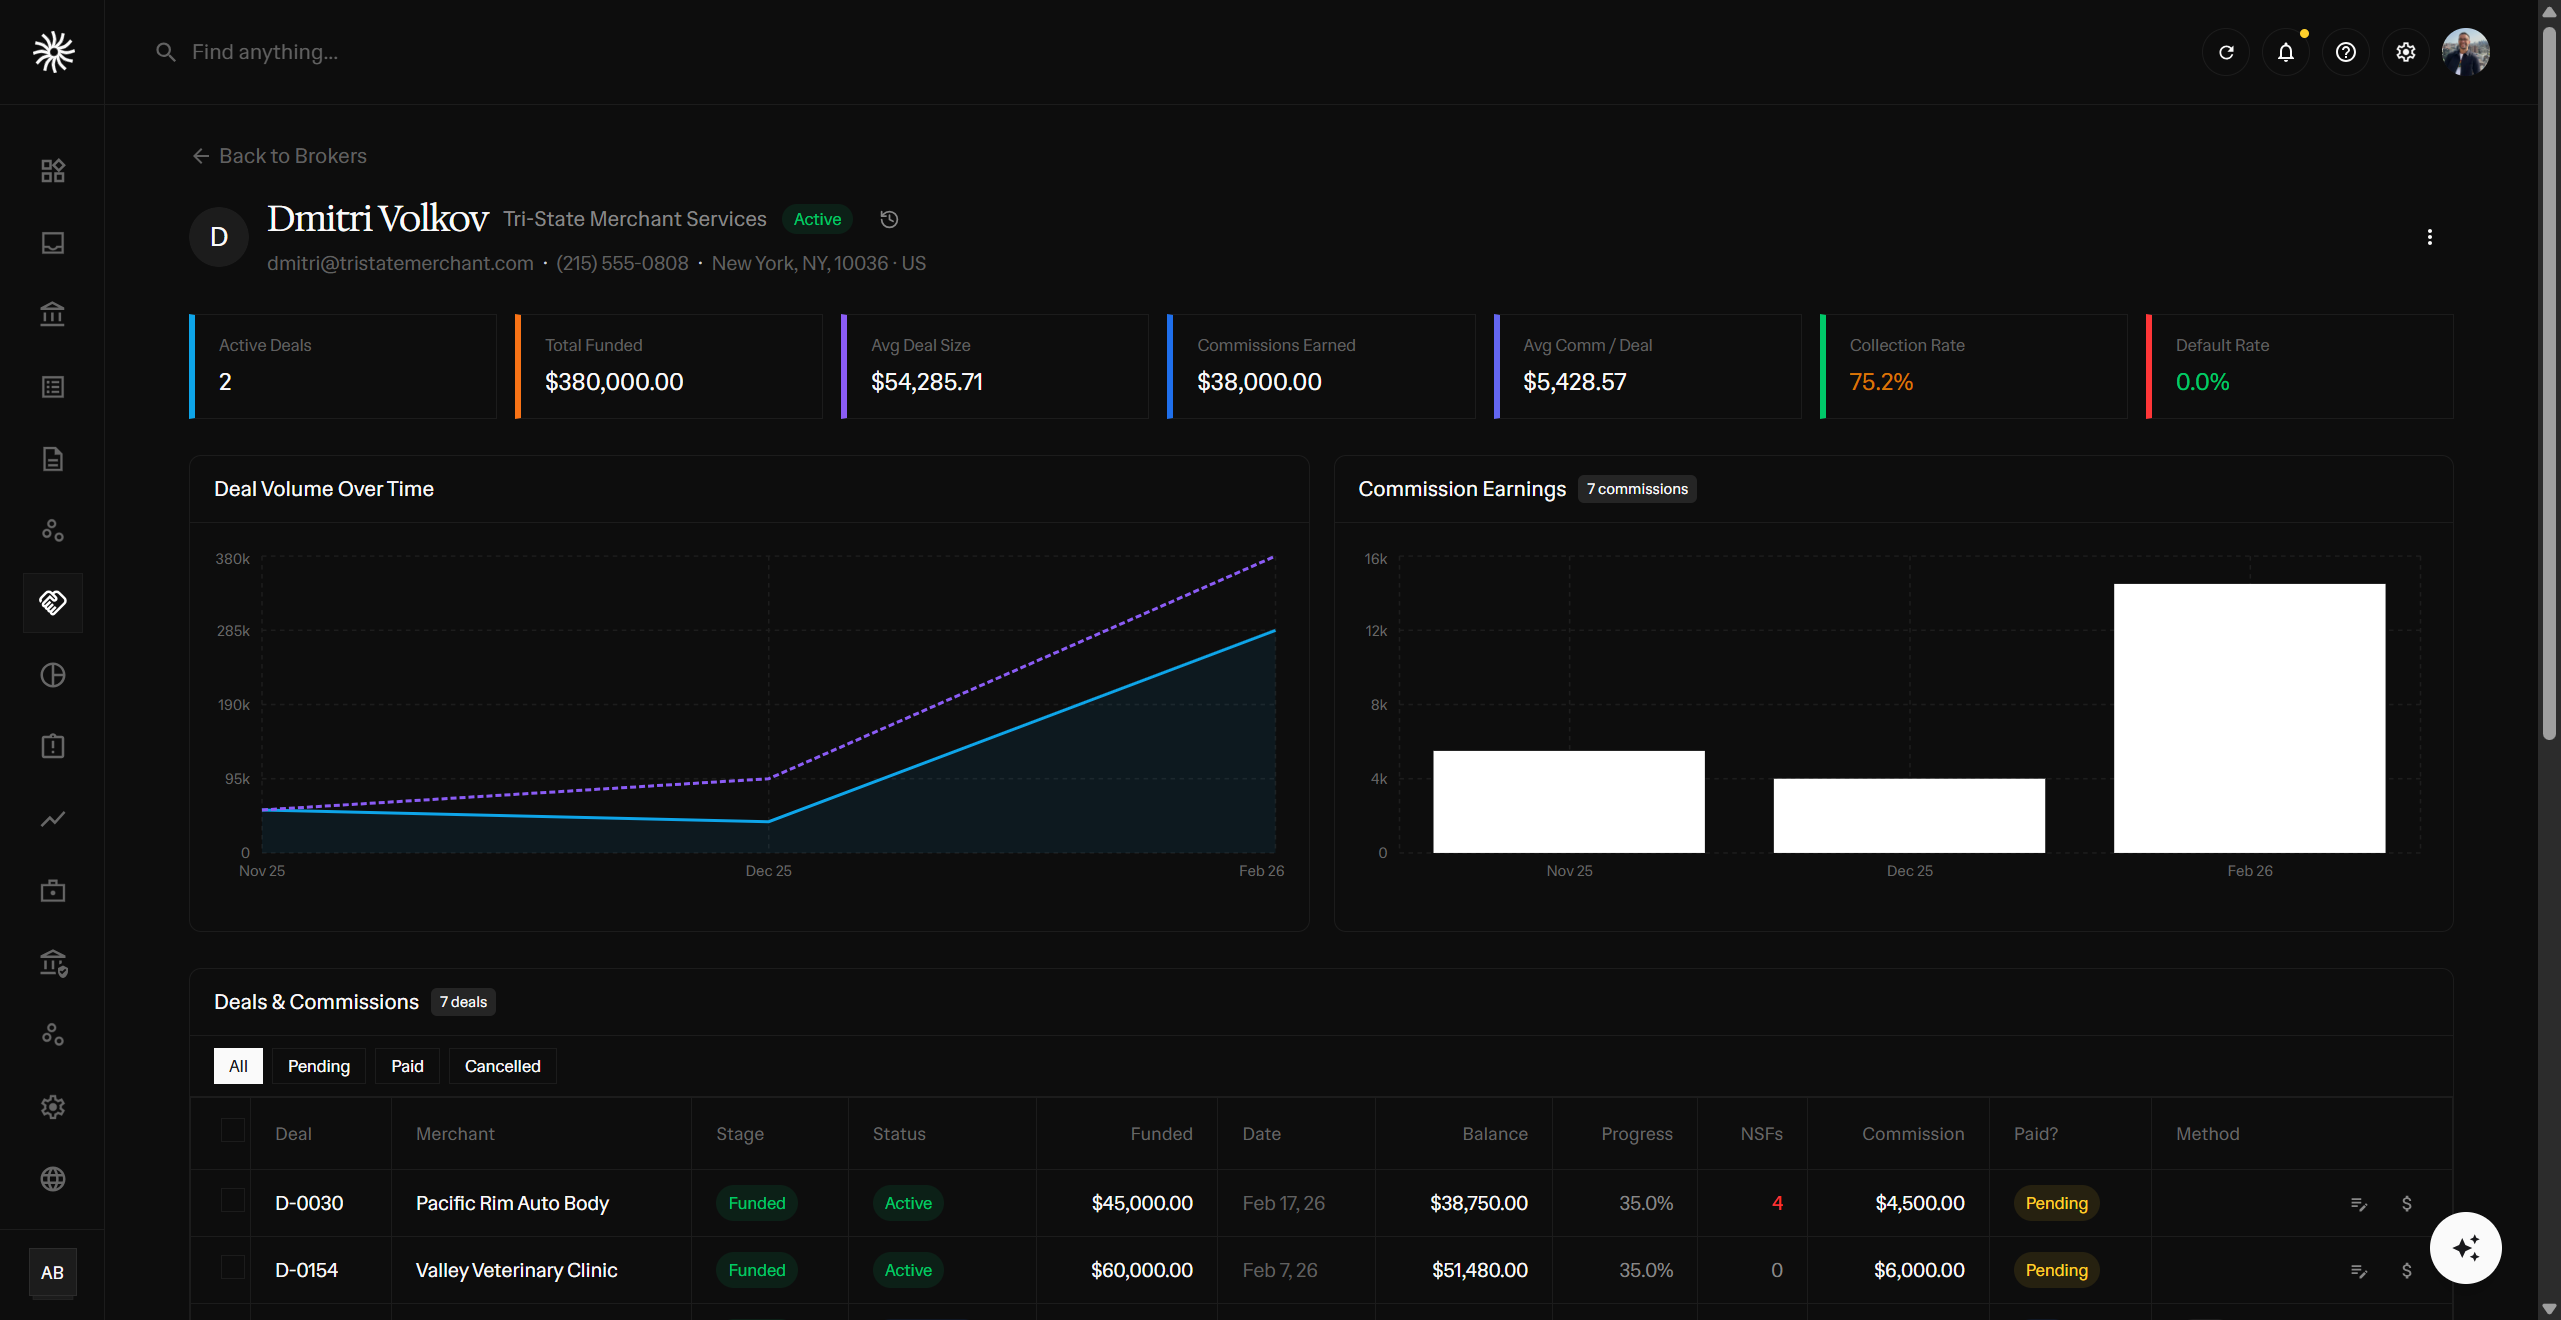Check the select-all checkbox in the table header
Image resolution: width=2561 pixels, height=1320 pixels.
coord(232,1131)
